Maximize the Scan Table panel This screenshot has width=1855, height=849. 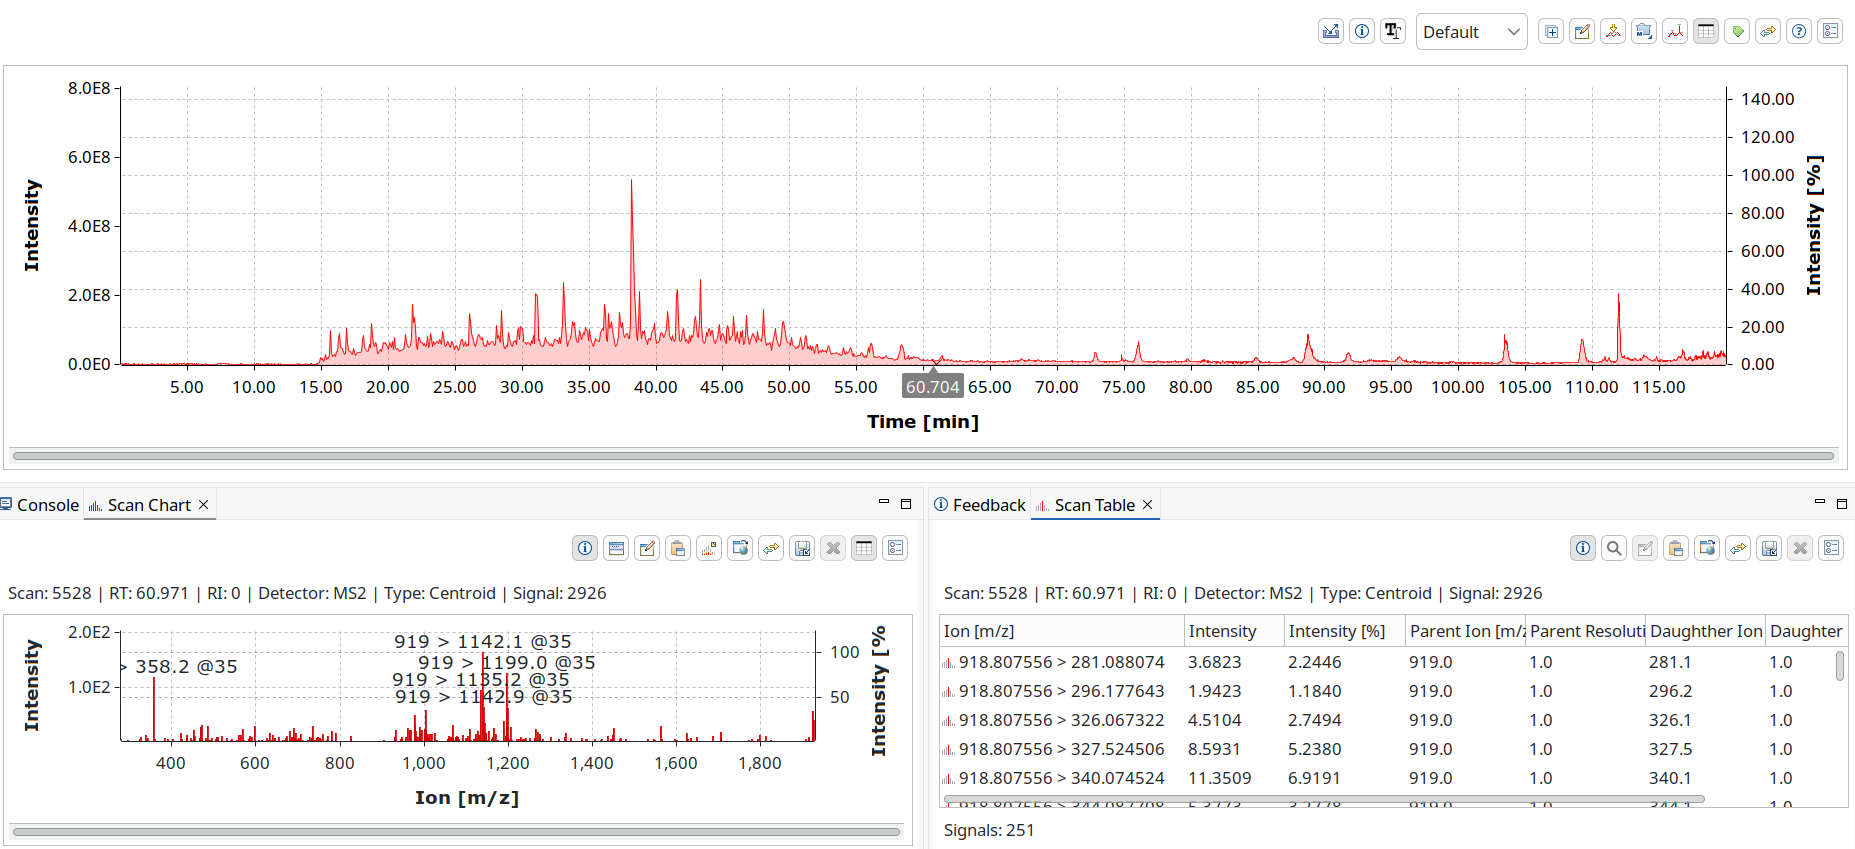click(1841, 504)
